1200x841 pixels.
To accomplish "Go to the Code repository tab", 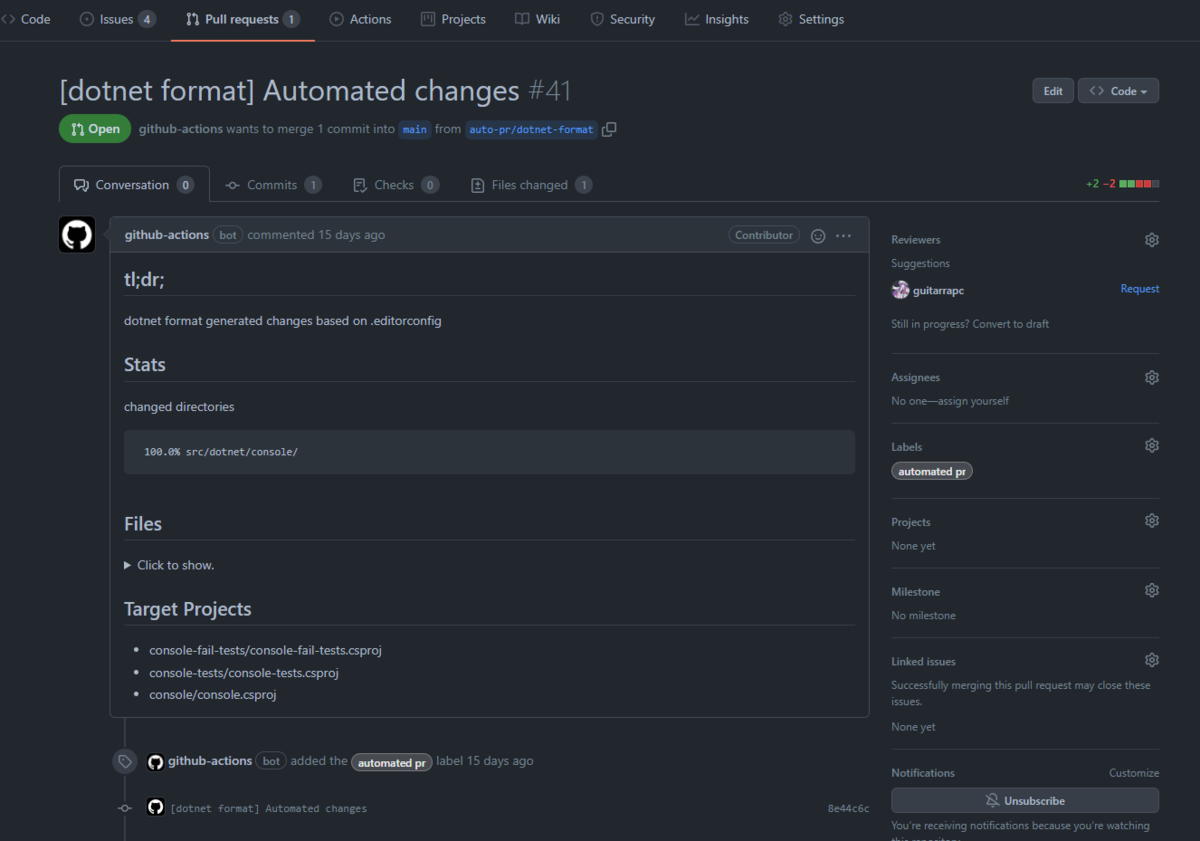I will pos(26,19).
